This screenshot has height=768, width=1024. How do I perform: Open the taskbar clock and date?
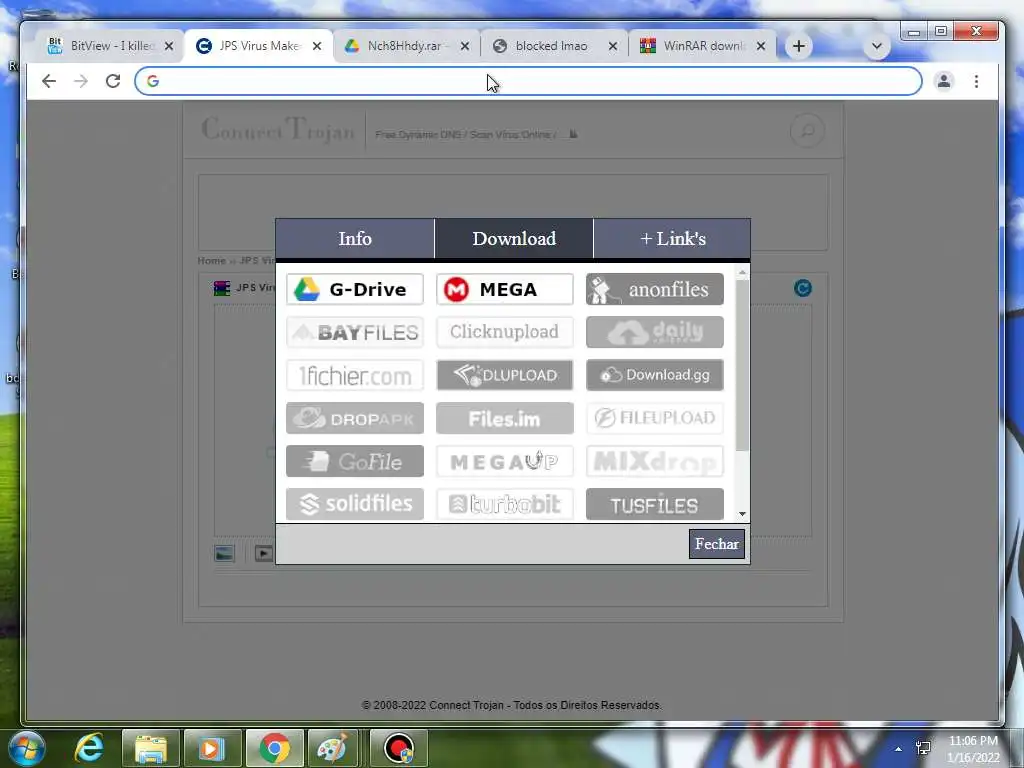click(973, 749)
